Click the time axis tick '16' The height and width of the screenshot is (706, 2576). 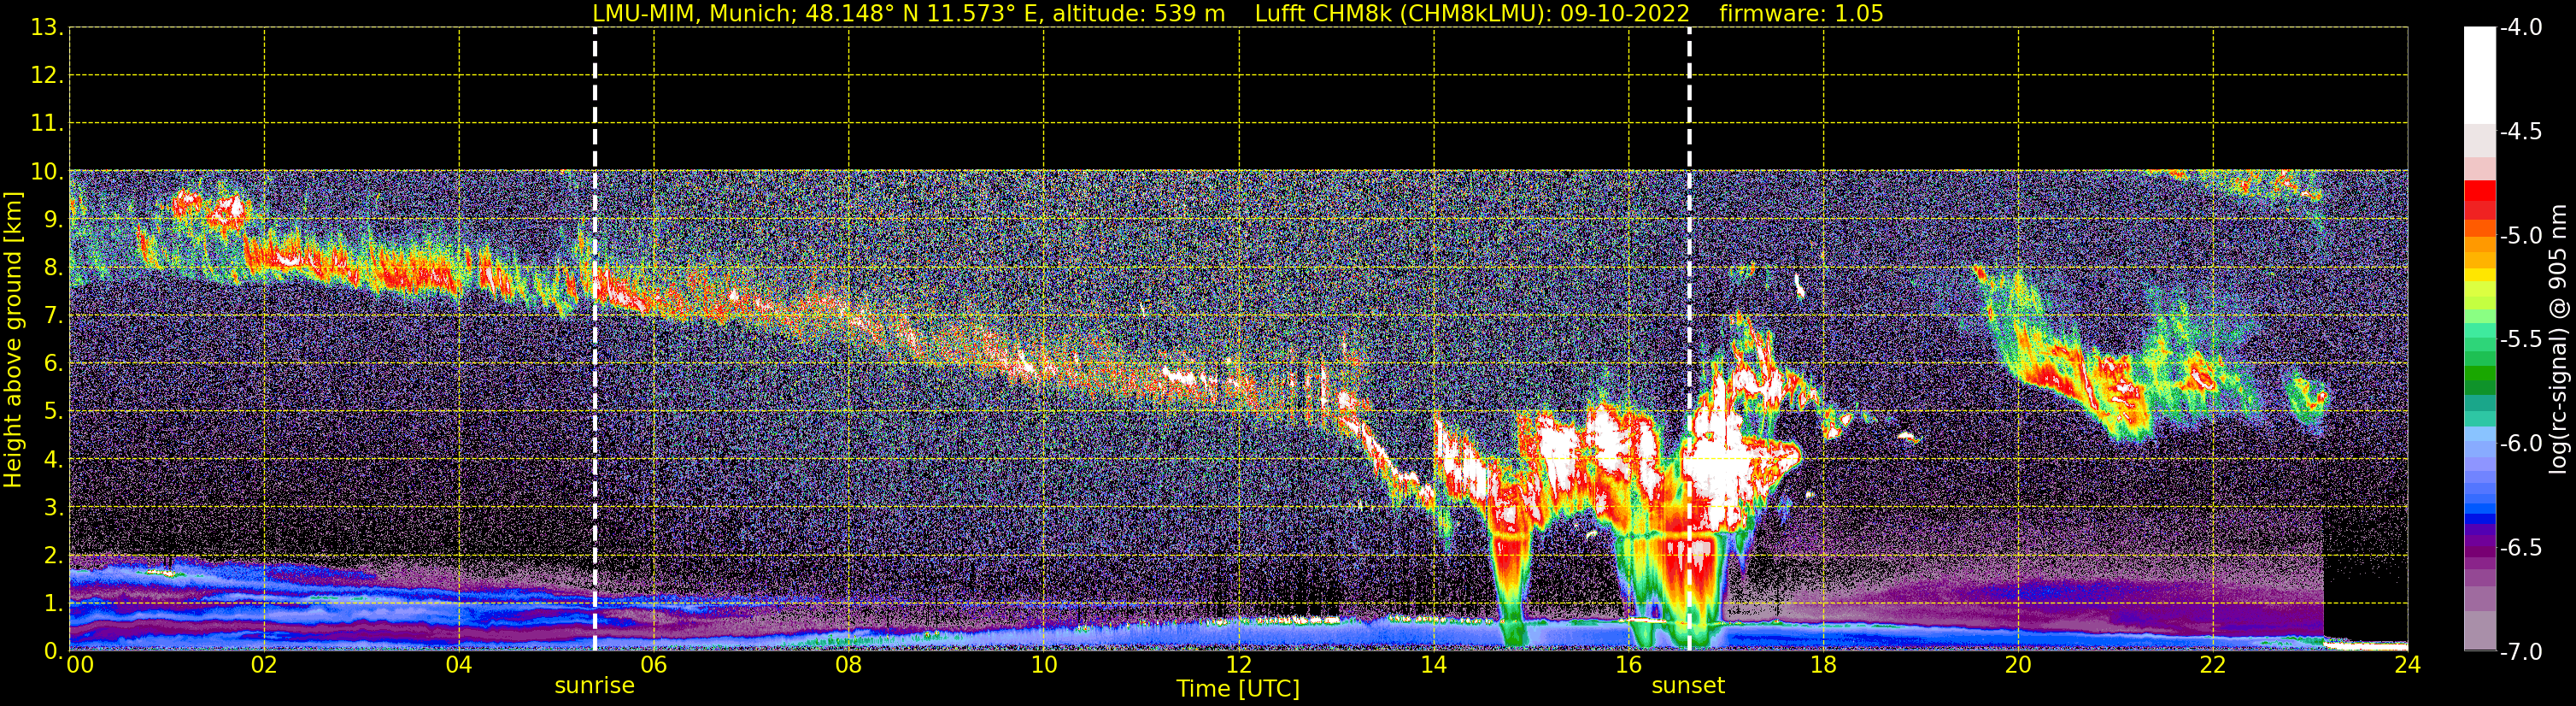point(1629,666)
